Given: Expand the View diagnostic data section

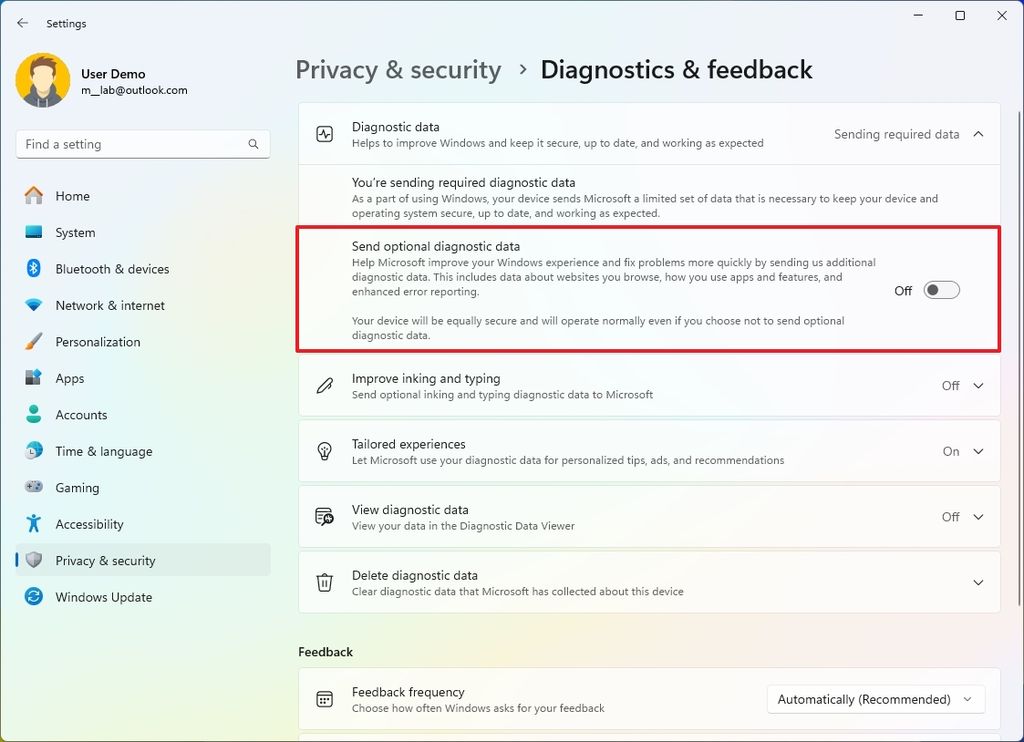Looking at the screenshot, I should click(978, 517).
